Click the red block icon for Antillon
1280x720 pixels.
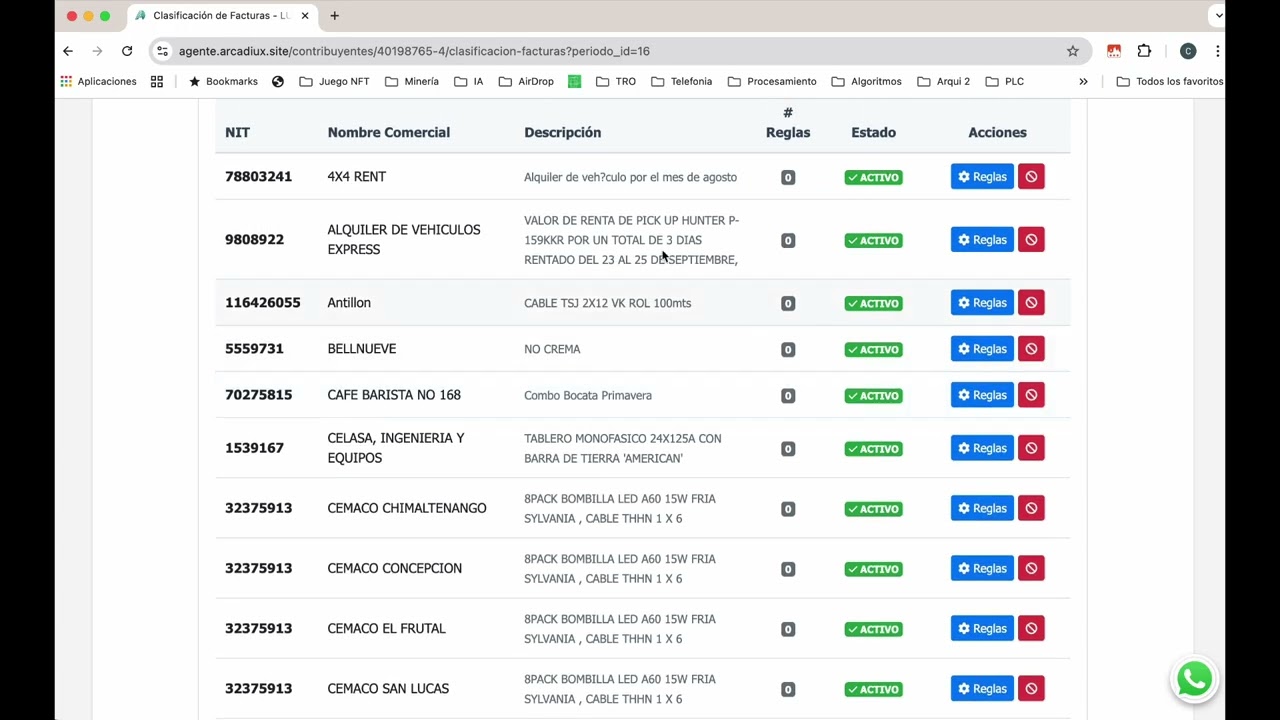tap(1031, 303)
